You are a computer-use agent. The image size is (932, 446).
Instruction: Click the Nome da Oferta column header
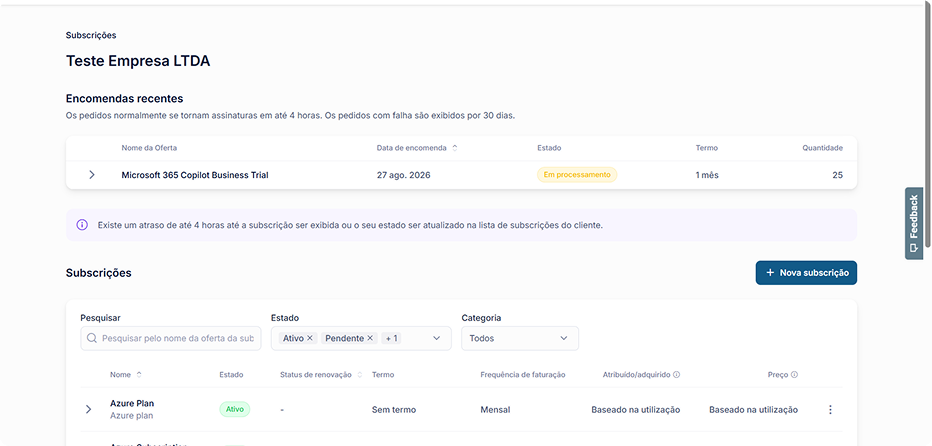point(149,148)
